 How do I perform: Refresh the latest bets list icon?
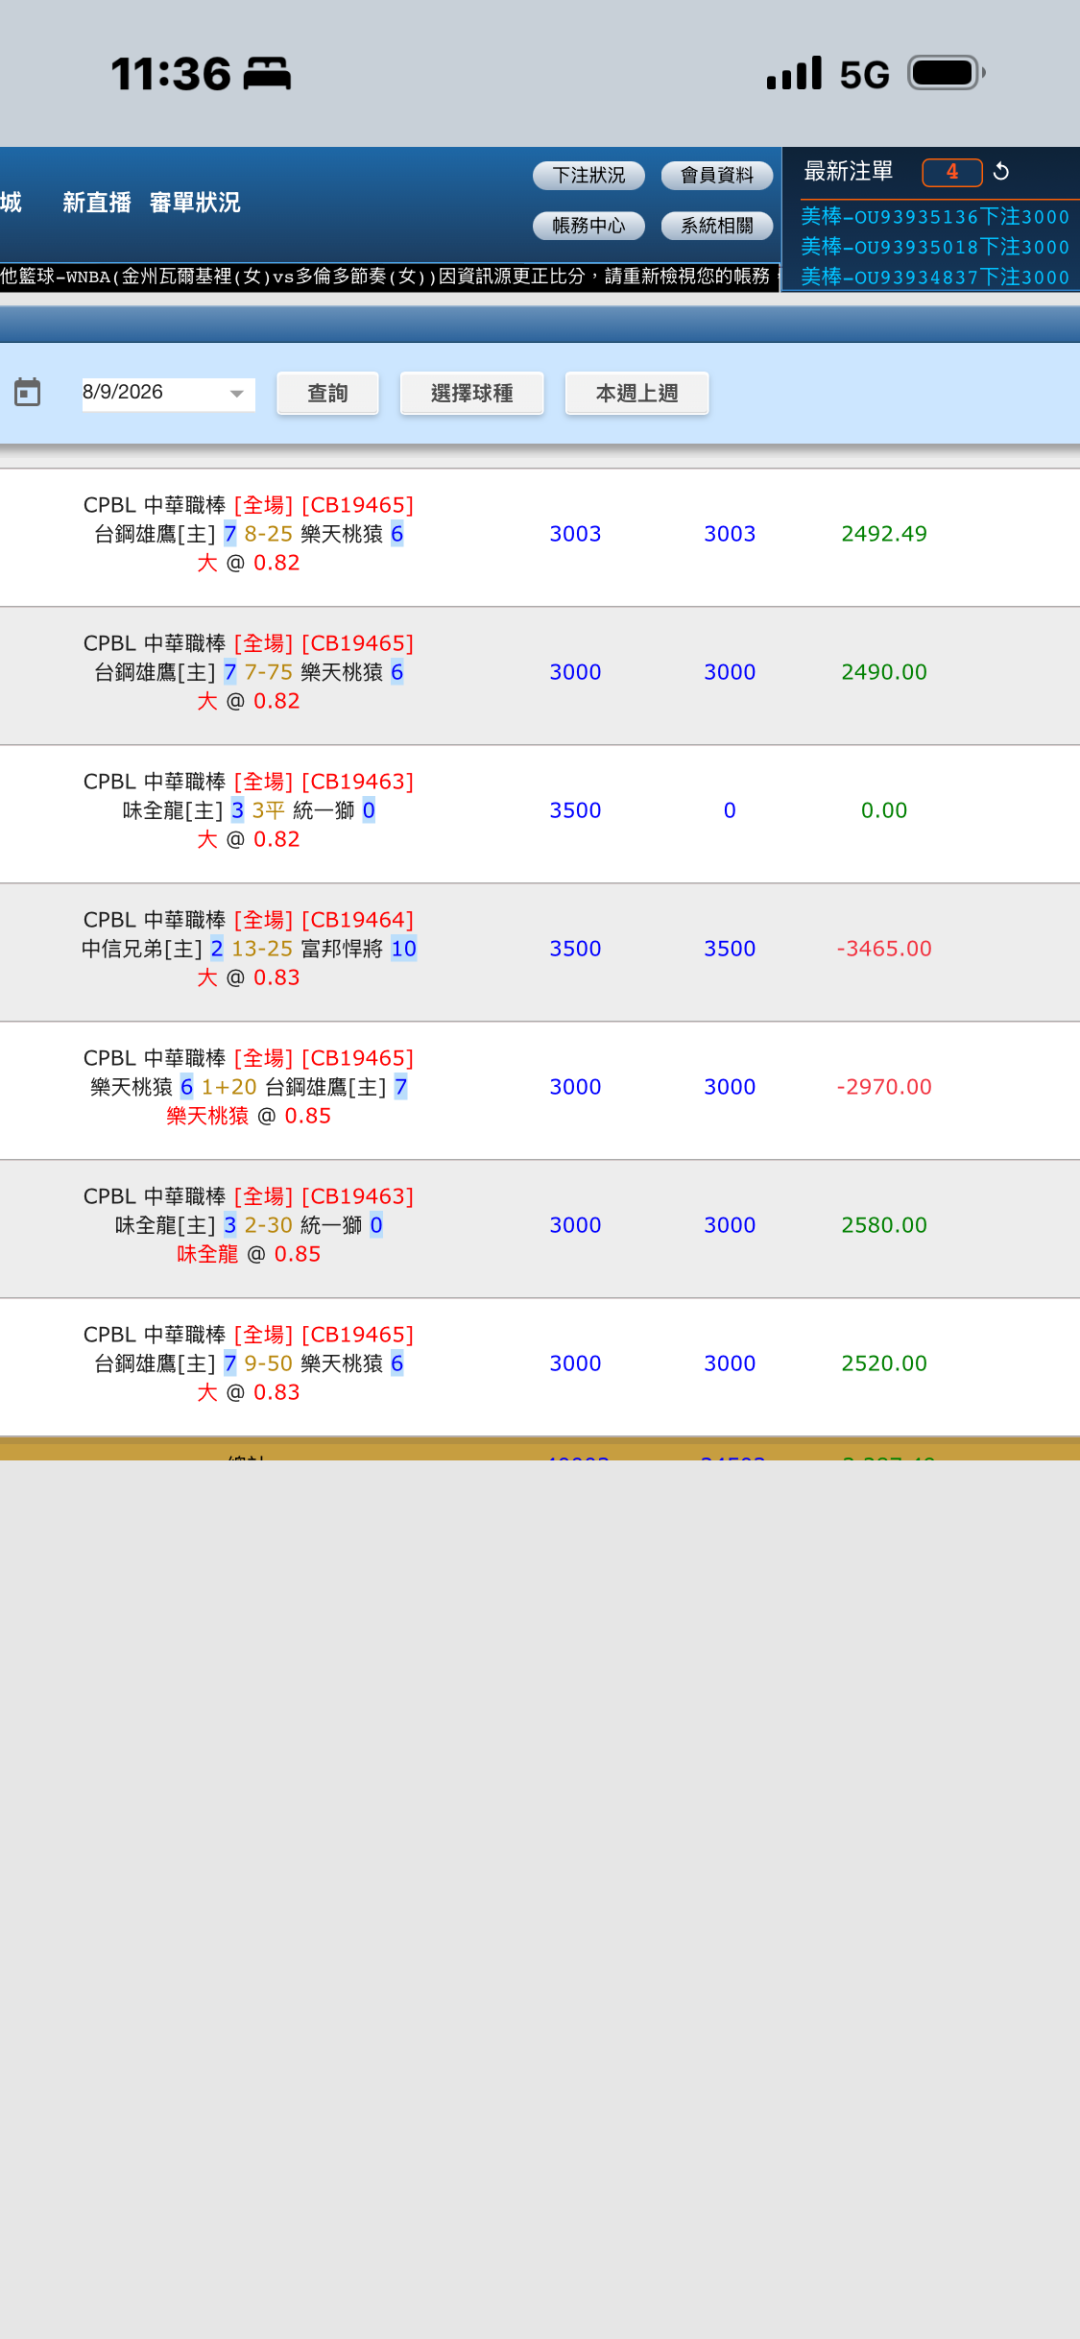pos(1001,172)
